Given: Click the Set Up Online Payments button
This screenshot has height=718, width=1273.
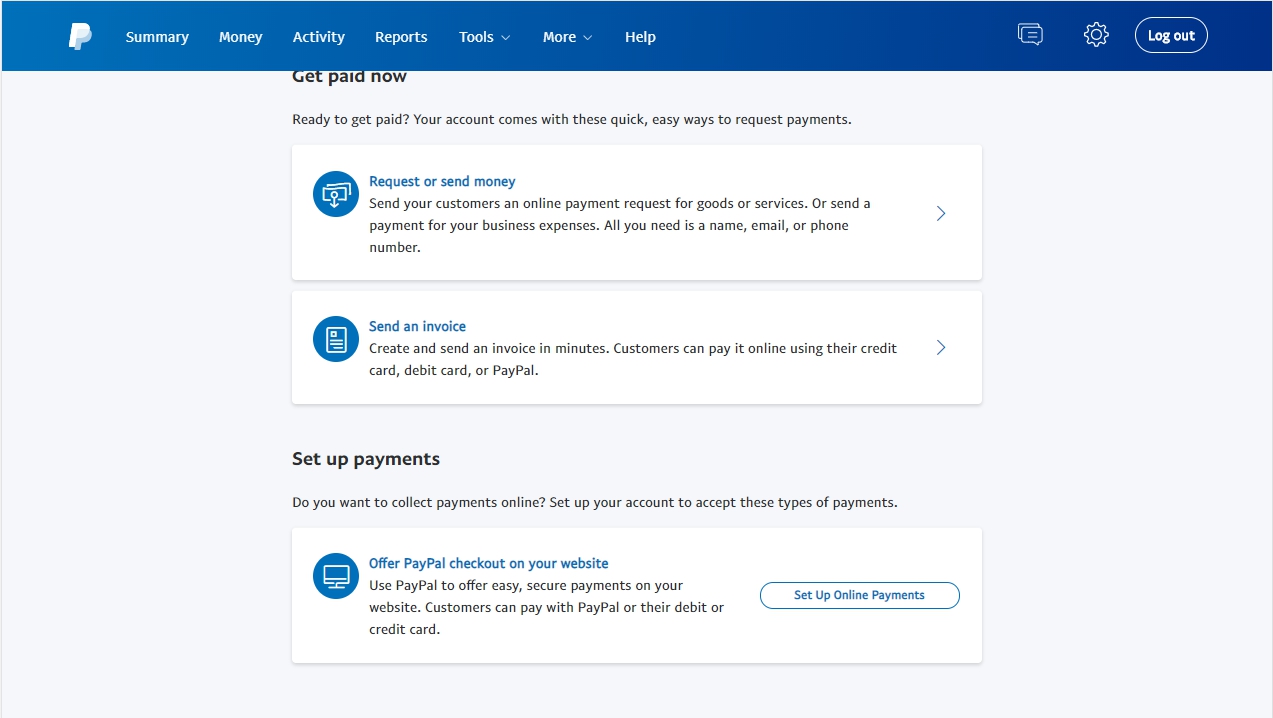Looking at the screenshot, I should (x=858, y=595).
